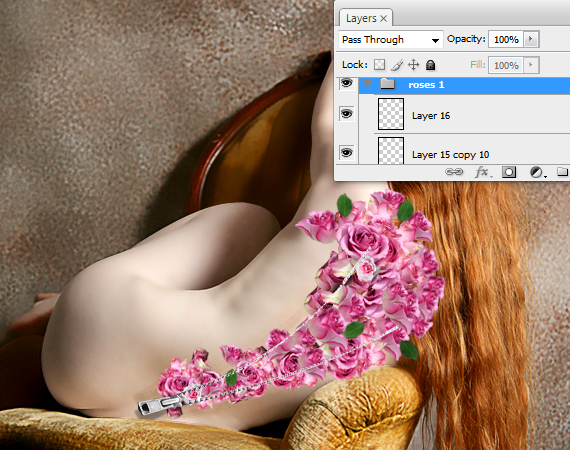
Task: Open the layer style fx menu
Action: pyautogui.click(x=483, y=172)
